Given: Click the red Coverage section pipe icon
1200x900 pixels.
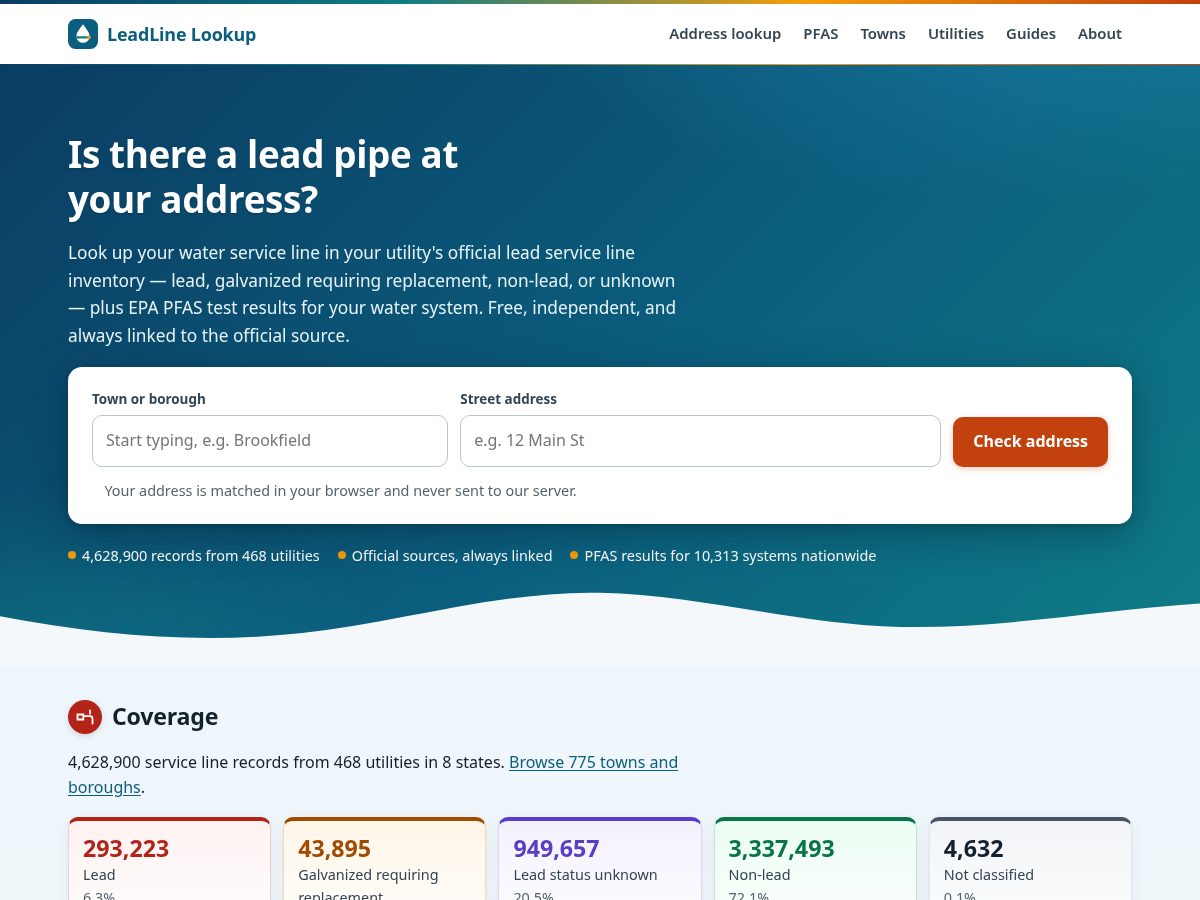Looking at the screenshot, I should pyautogui.click(x=85, y=717).
